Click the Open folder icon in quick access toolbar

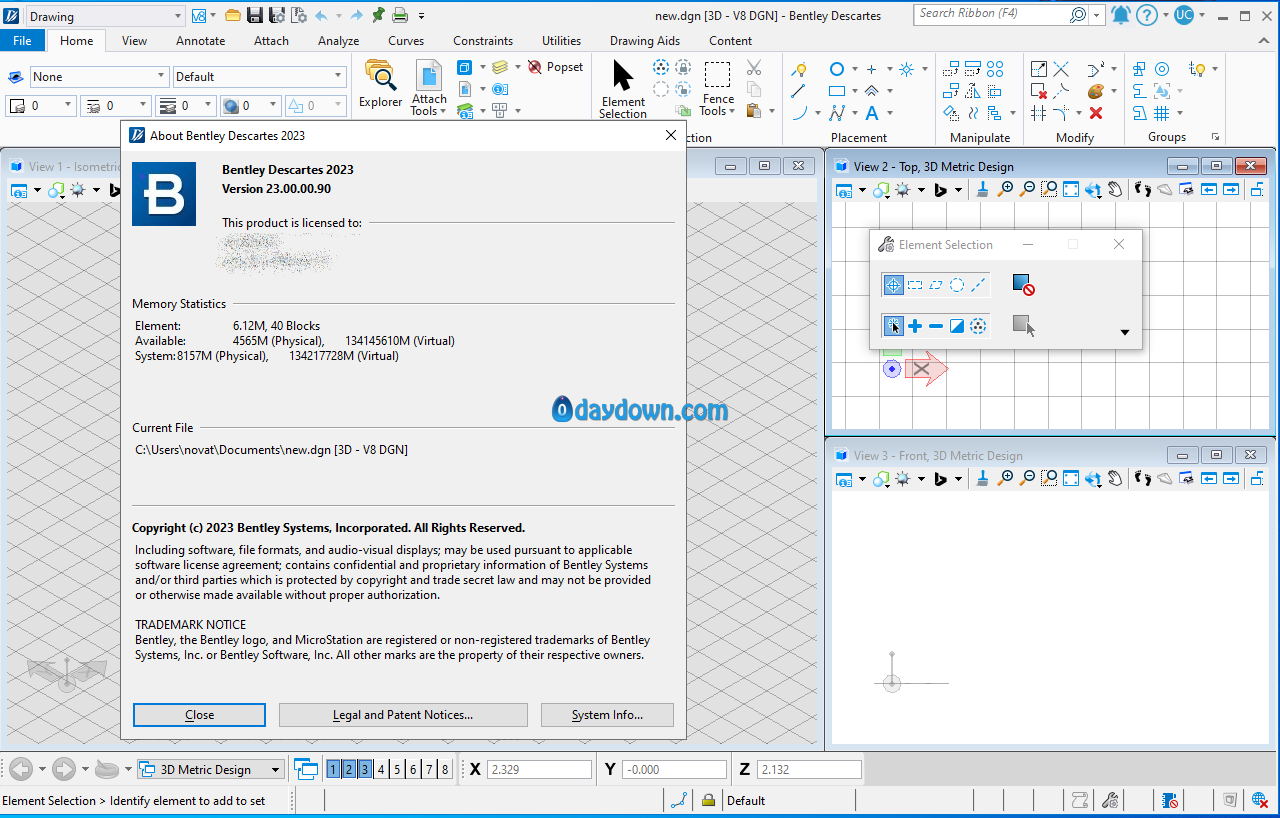233,15
